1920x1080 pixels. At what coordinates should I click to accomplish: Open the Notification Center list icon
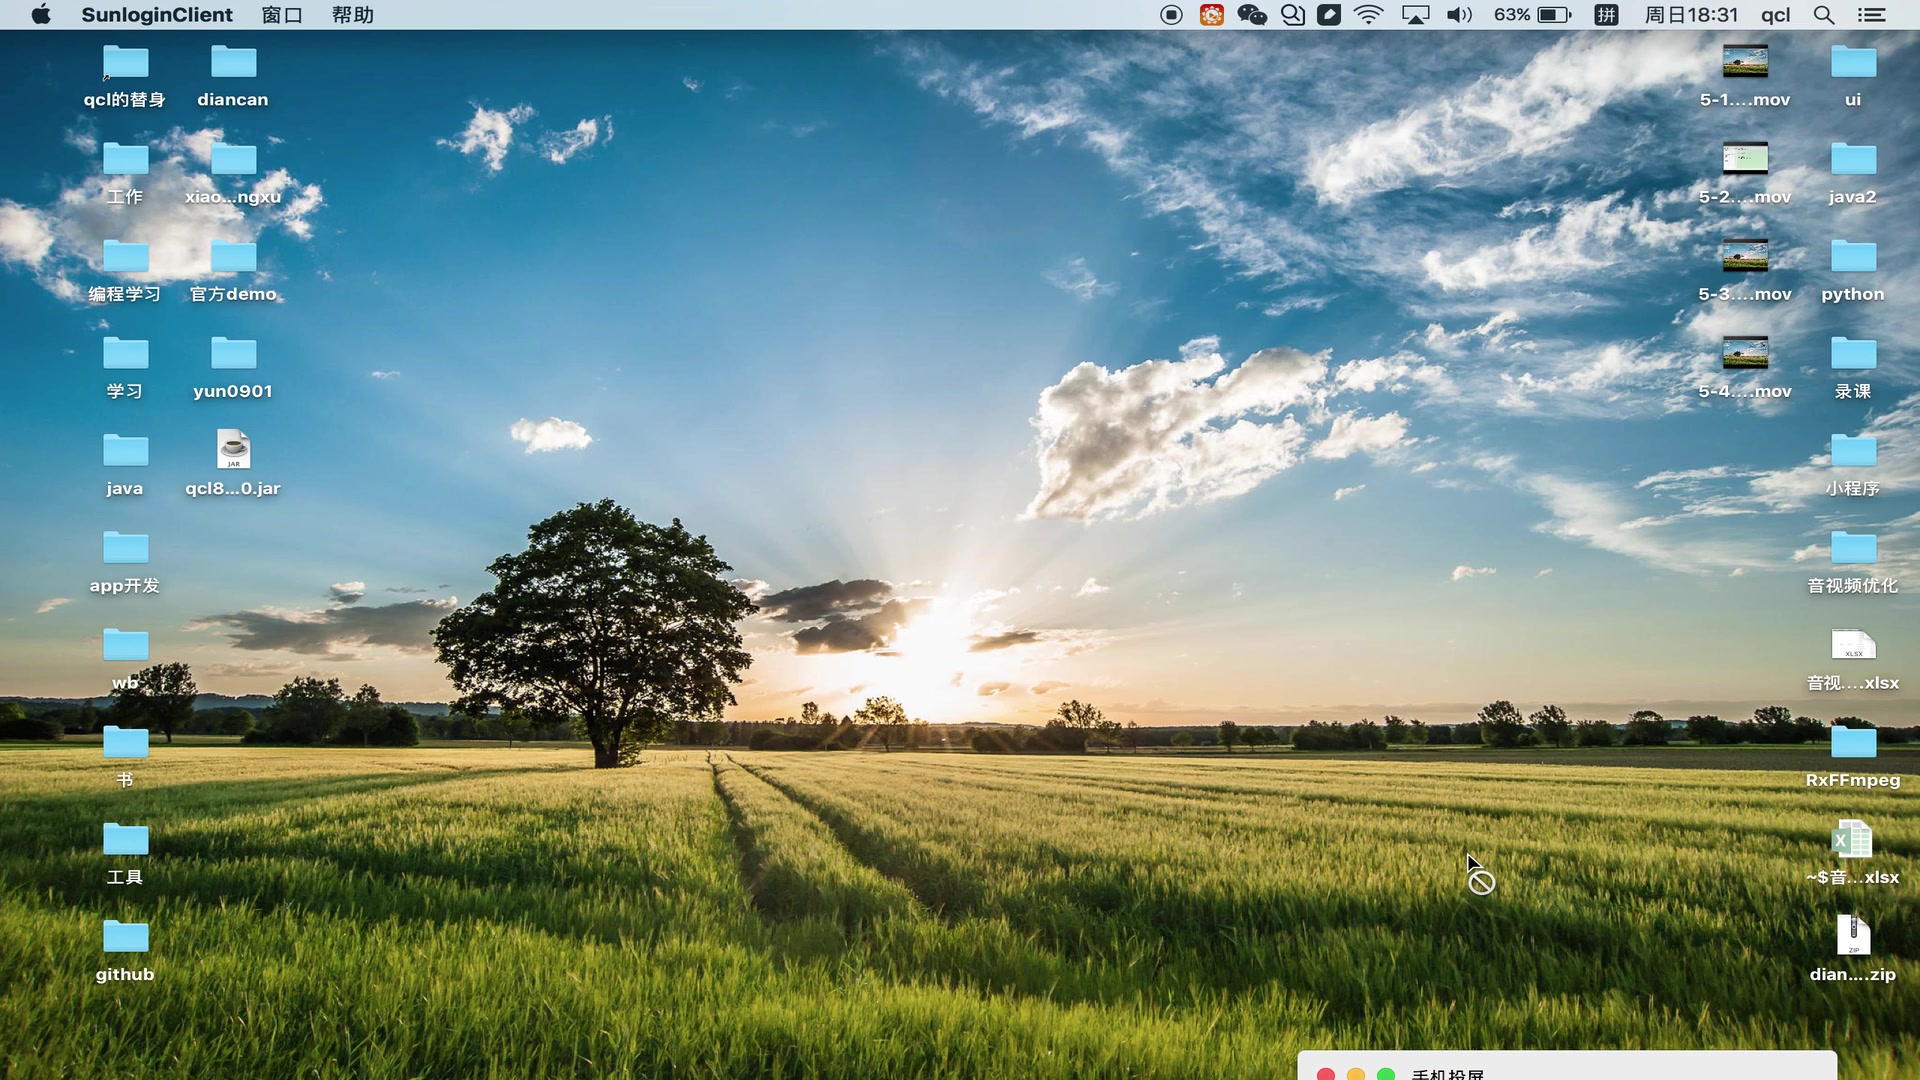click(1871, 15)
